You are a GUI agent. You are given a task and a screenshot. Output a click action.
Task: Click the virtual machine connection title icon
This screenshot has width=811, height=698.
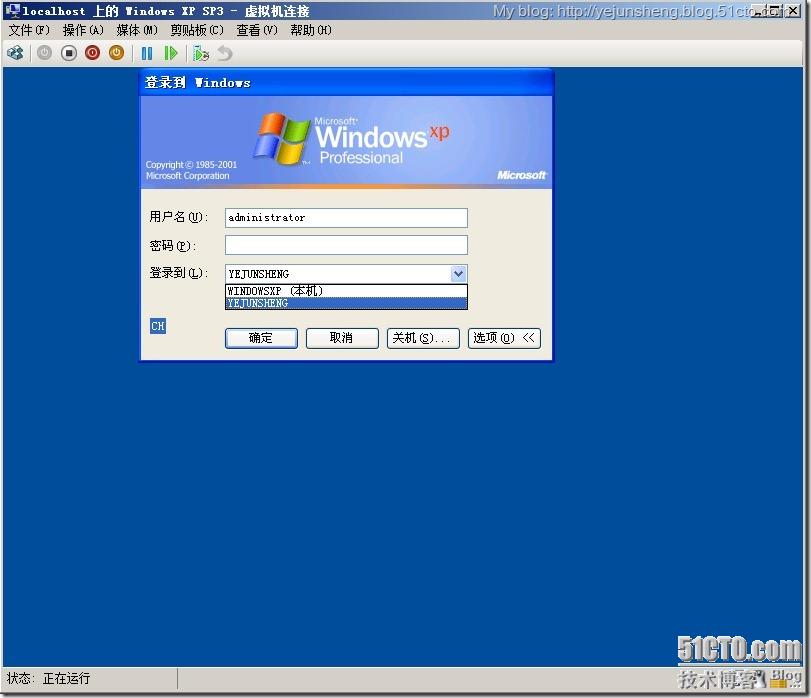12,10
